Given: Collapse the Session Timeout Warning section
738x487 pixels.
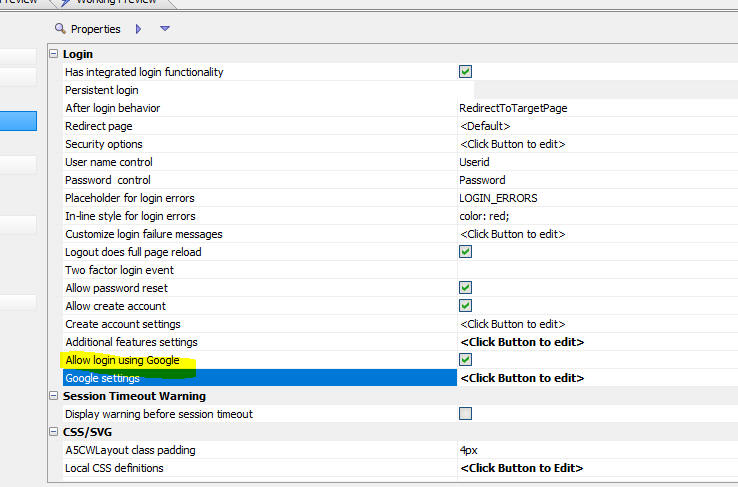Looking at the screenshot, I should pyautogui.click(x=54, y=396).
